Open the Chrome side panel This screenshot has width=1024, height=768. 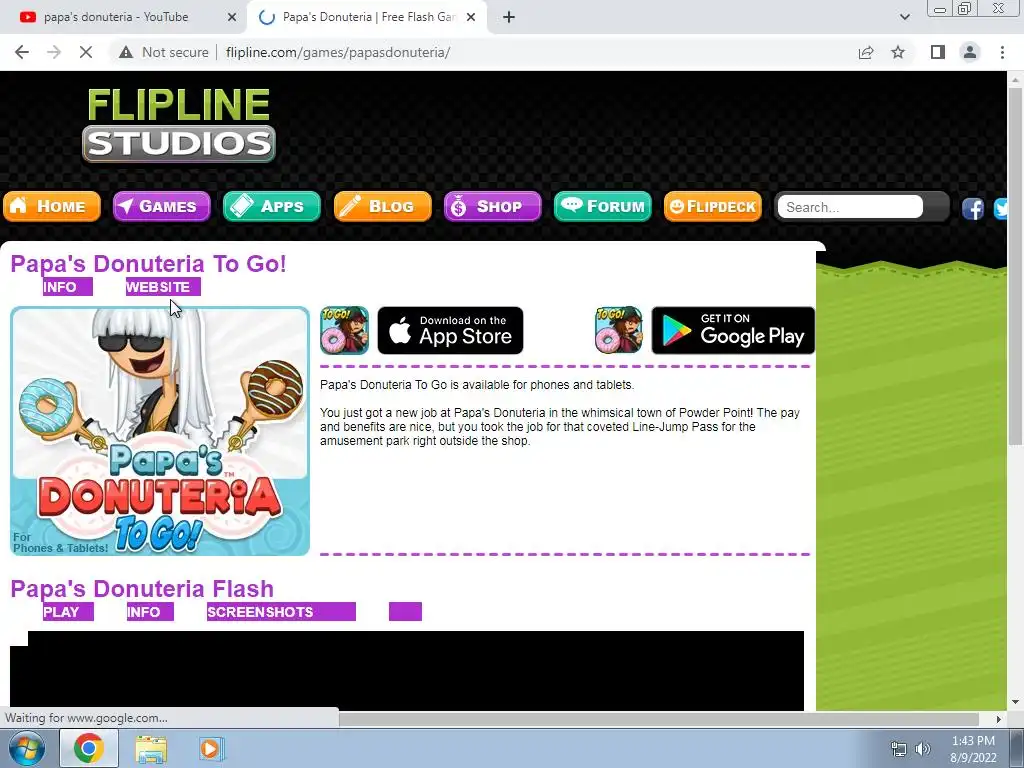938,52
